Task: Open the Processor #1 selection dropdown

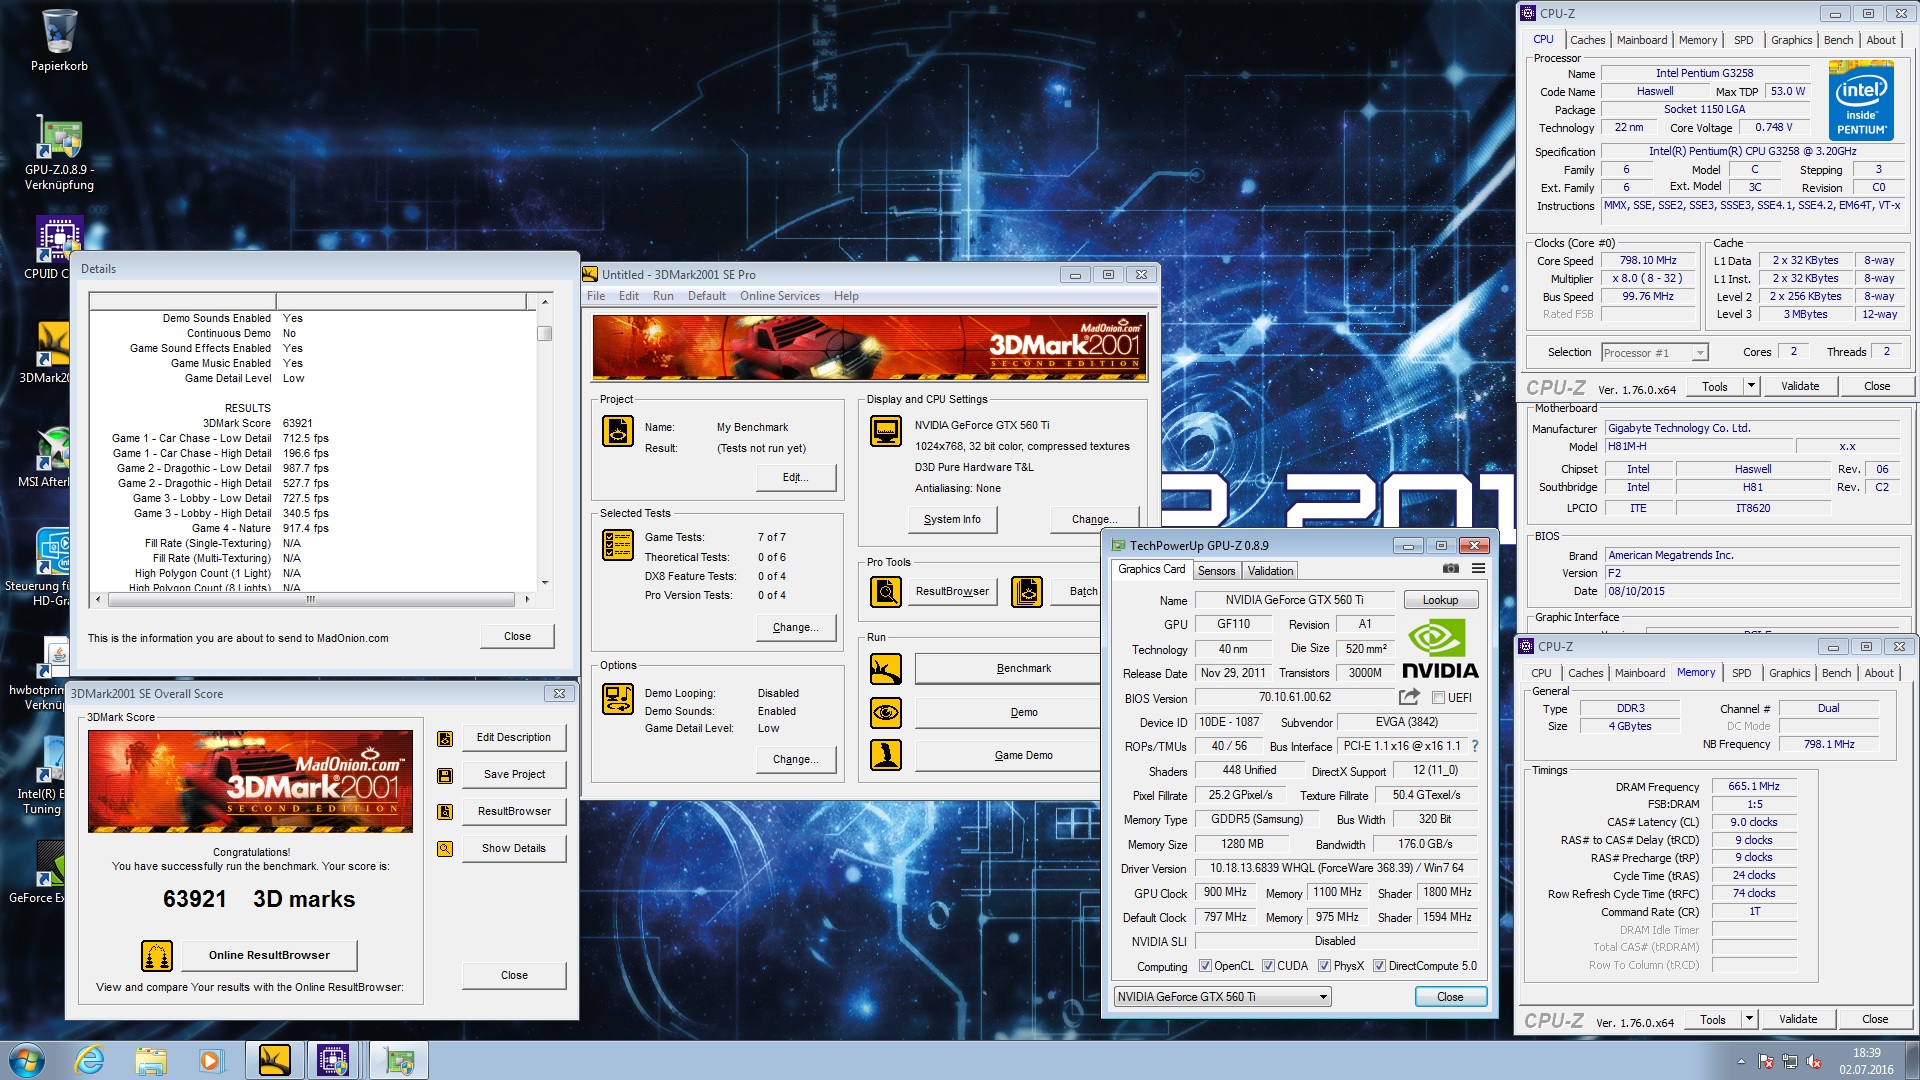Action: (1654, 353)
